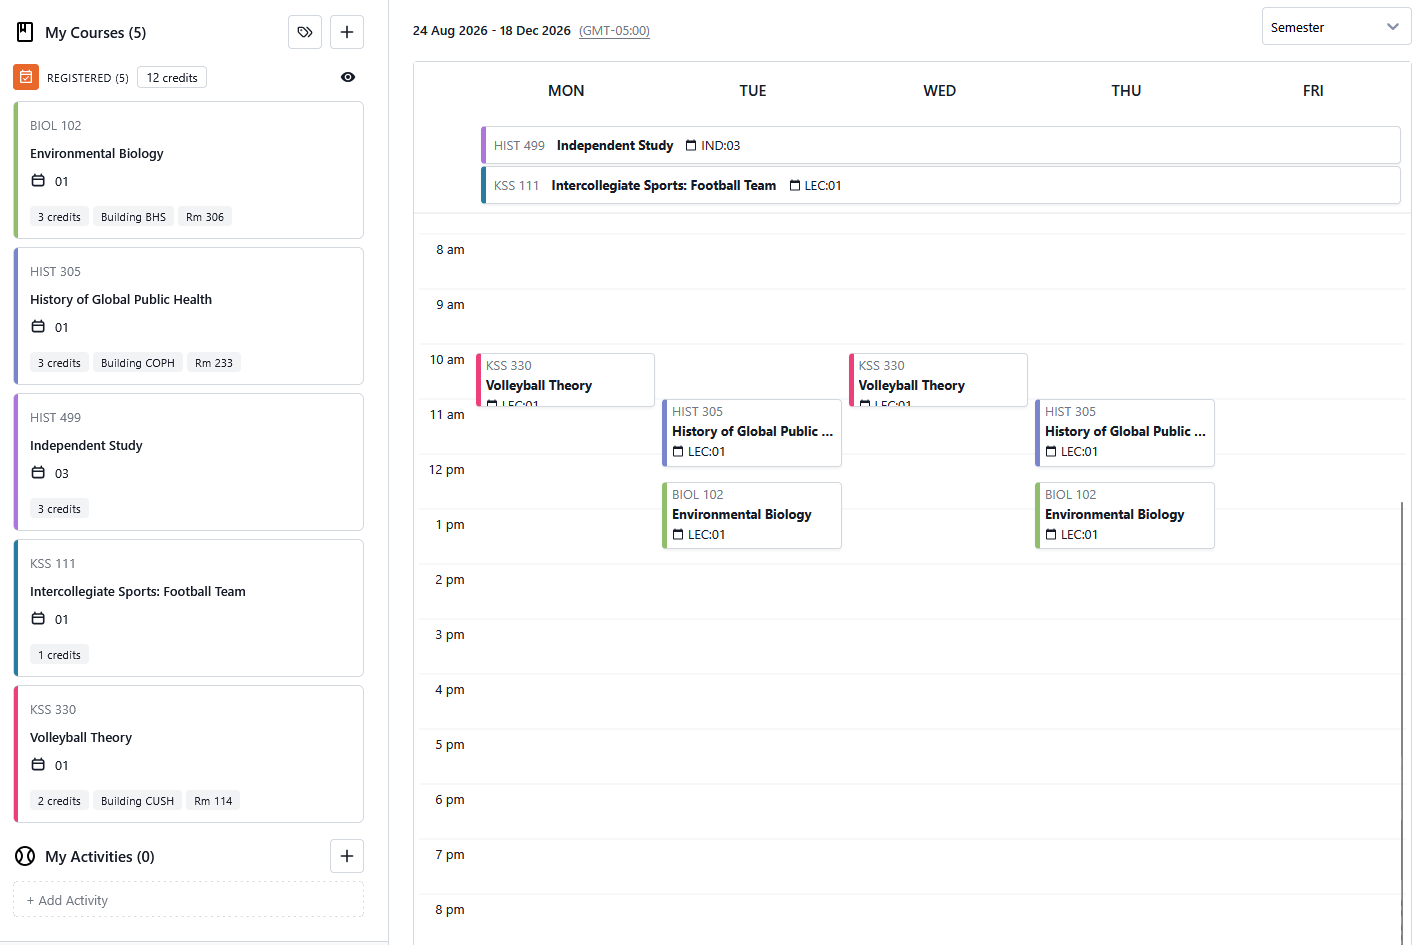Select the TUE column header

(753, 91)
